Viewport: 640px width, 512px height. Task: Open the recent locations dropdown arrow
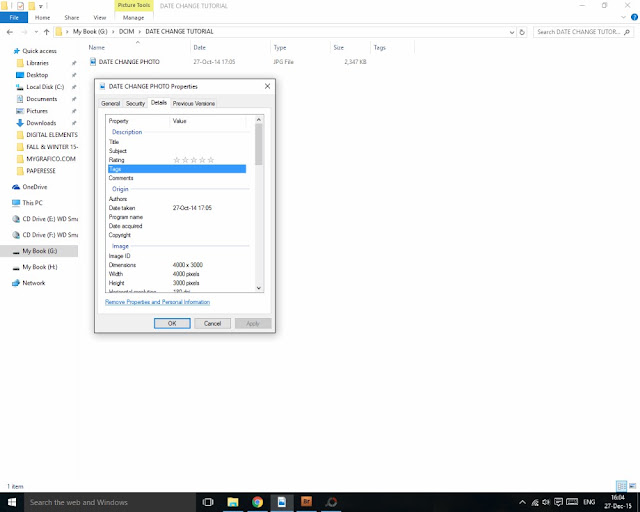(x=36, y=32)
